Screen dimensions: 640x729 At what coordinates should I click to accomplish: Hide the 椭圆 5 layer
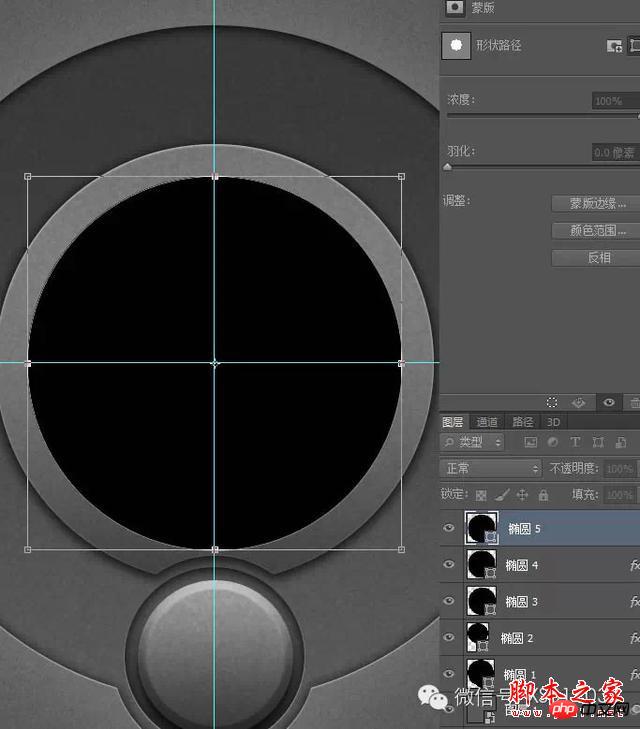pyautogui.click(x=449, y=527)
